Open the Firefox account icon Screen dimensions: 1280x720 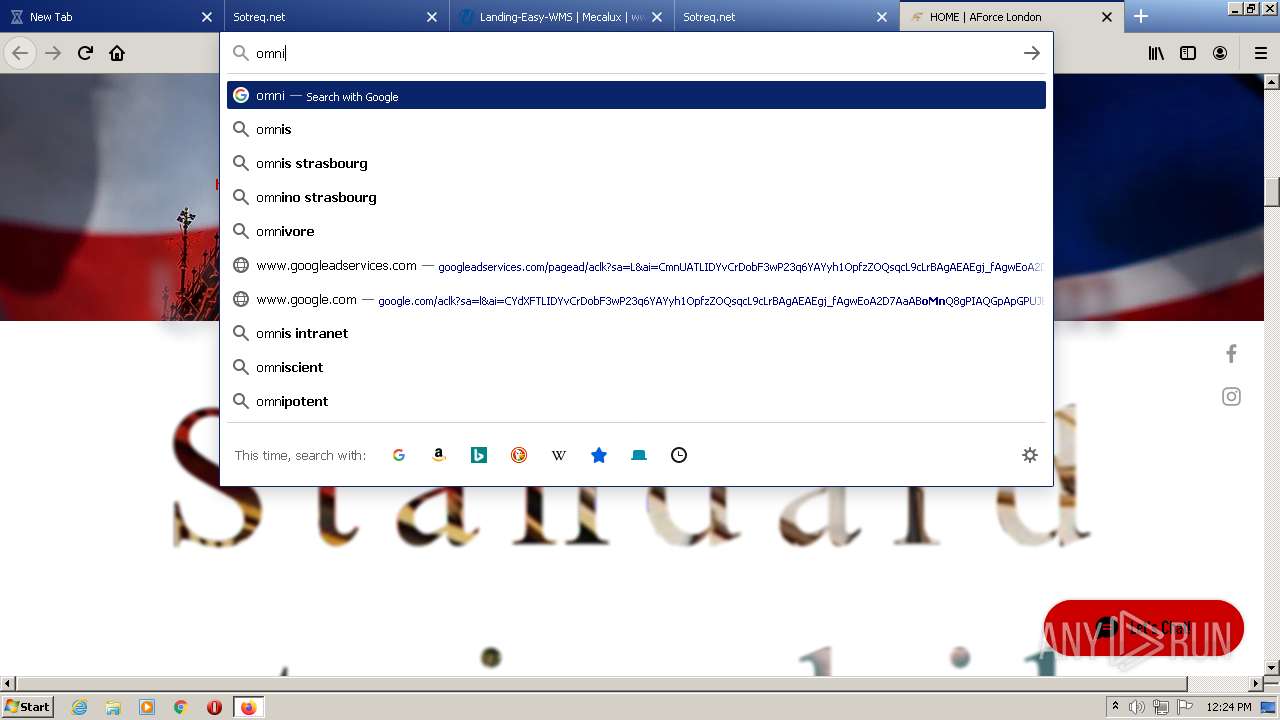pyautogui.click(x=1220, y=53)
